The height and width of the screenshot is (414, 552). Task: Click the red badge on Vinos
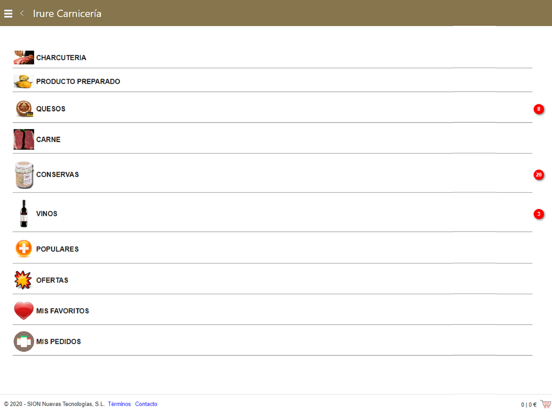tap(539, 214)
